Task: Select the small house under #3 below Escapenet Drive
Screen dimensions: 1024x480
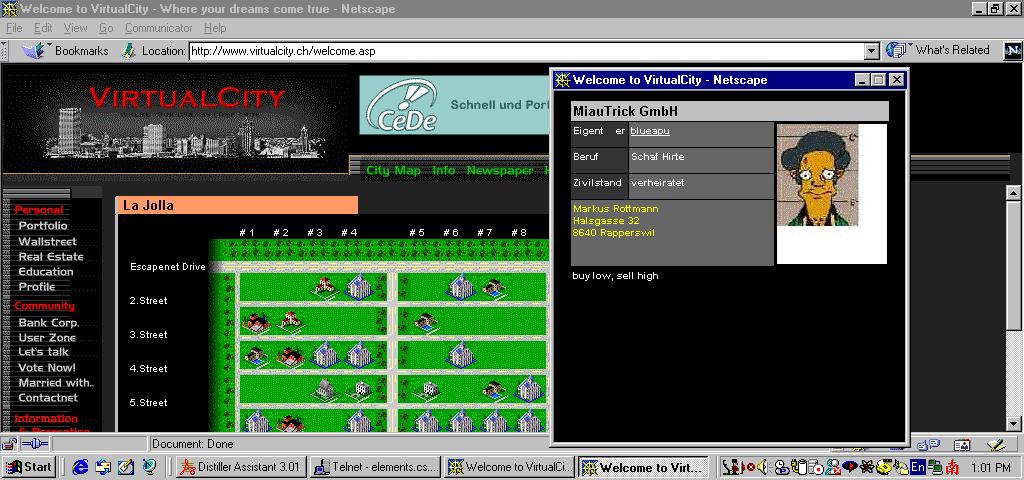Action: [x=324, y=287]
